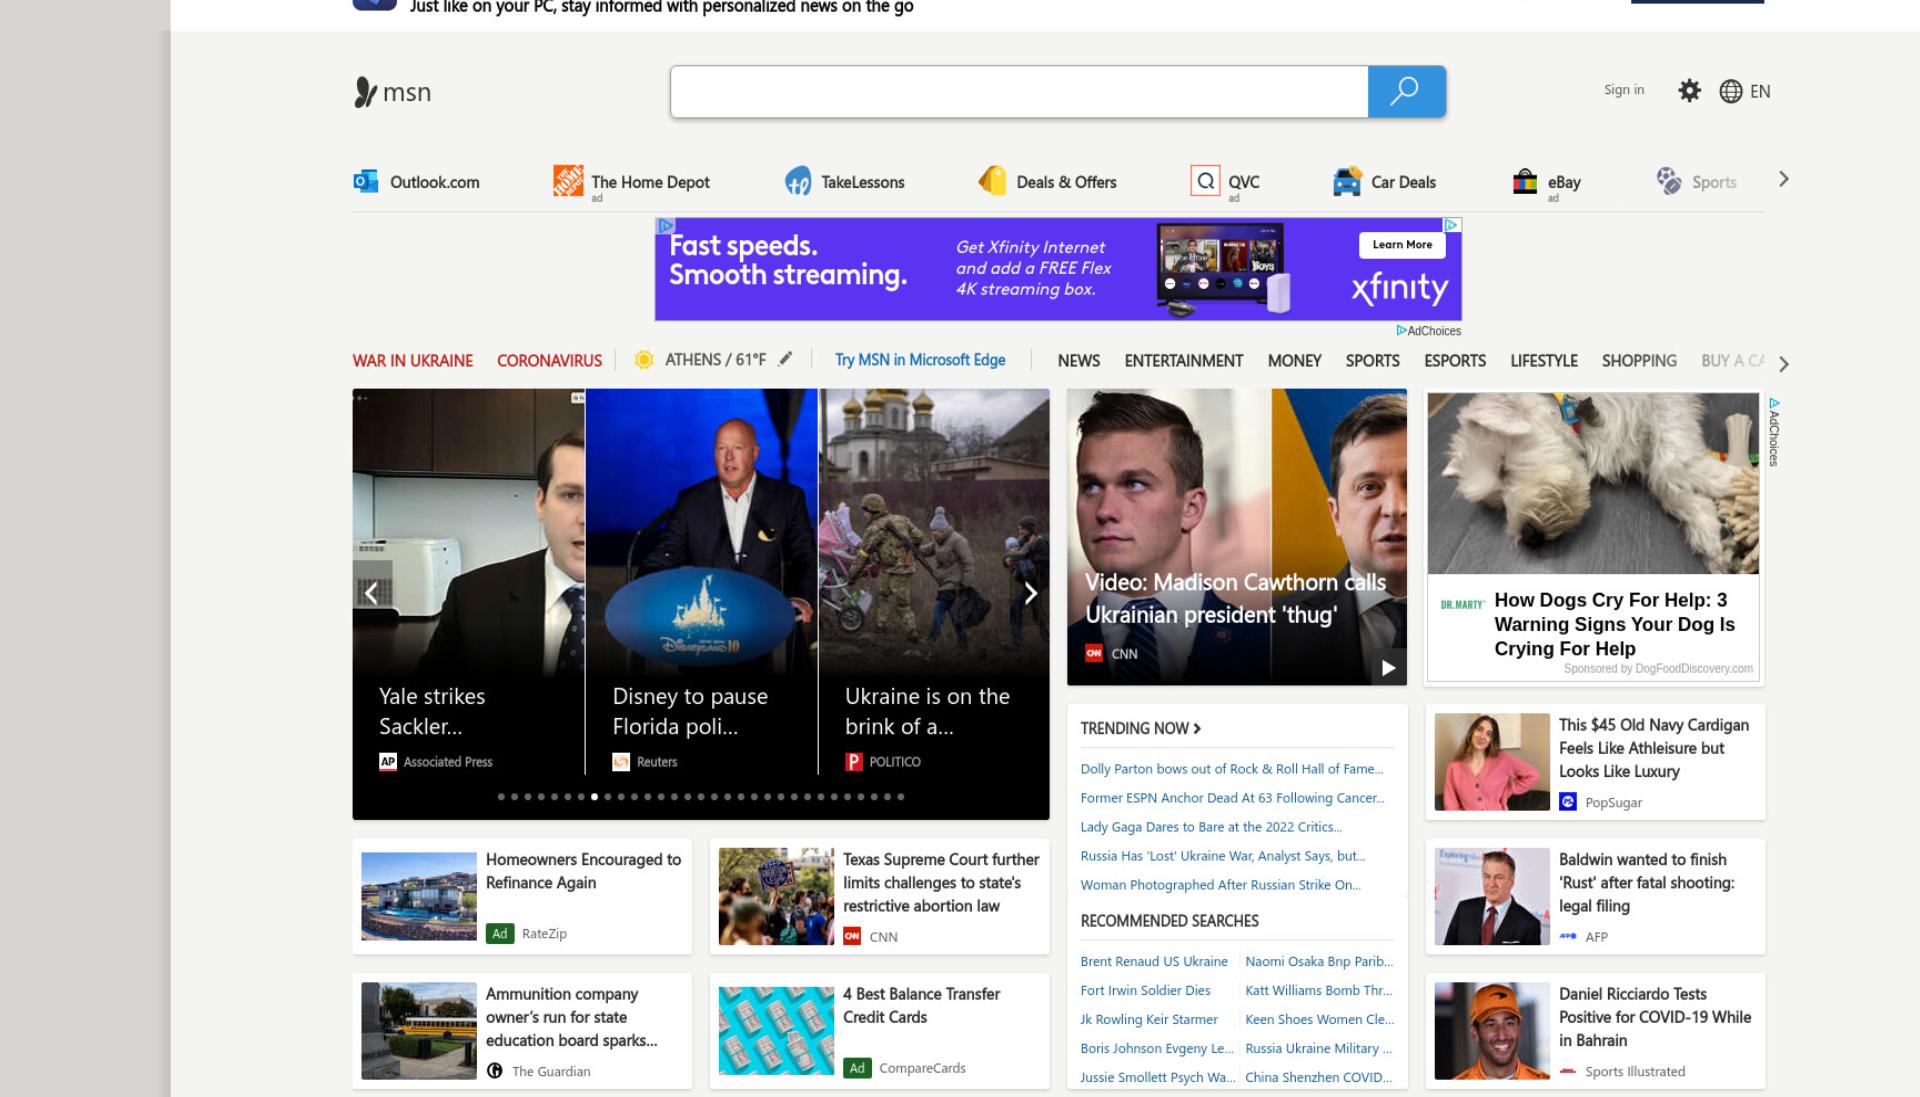
Task: Open Naomi Osaka Bnp Parib search
Action: (1319, 961)
